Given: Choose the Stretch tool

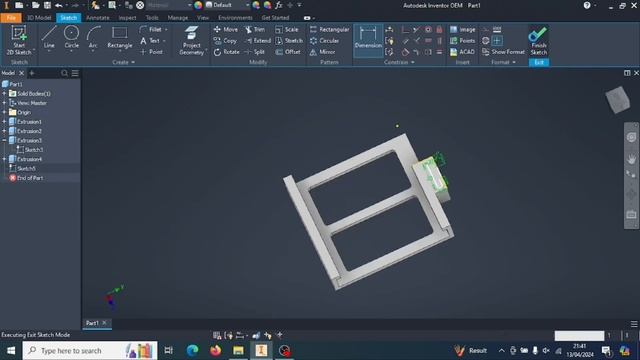Looking at the screenshot, I should coord(289,41).
